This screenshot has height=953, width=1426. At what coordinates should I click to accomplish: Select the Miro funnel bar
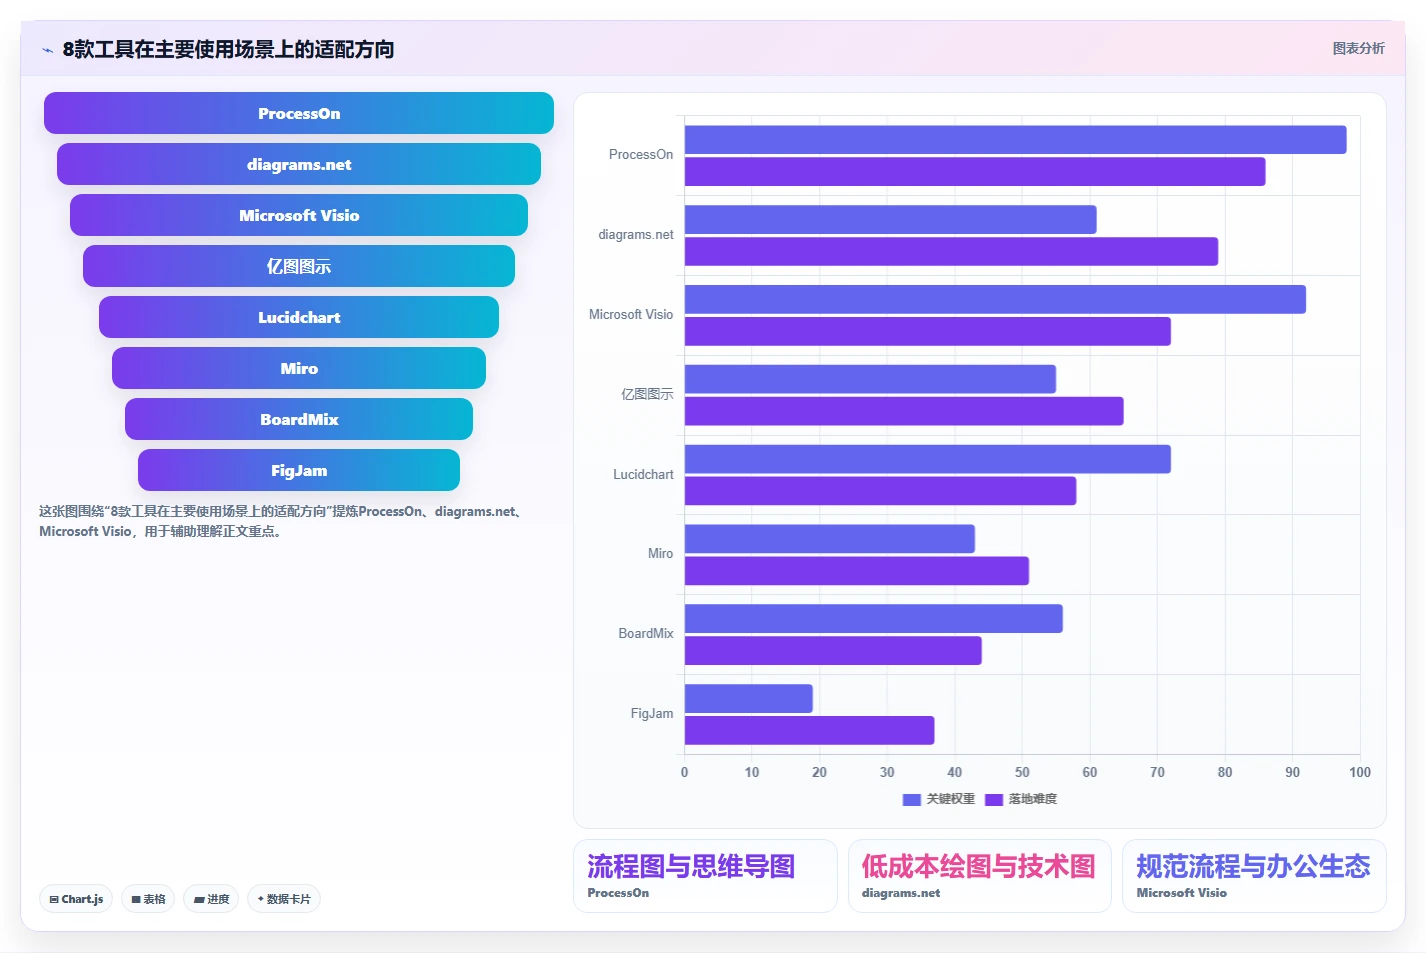299,368
